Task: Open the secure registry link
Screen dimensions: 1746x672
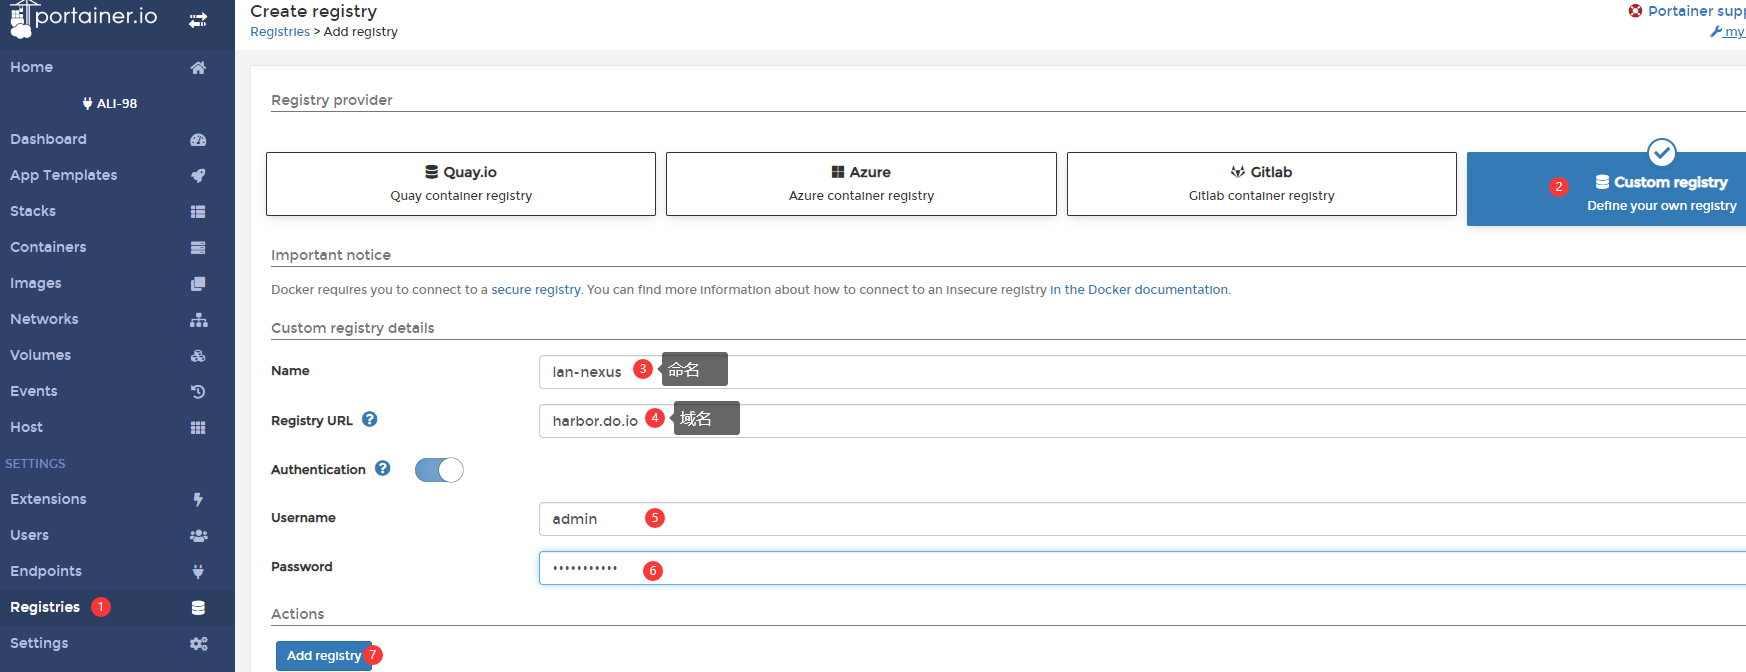Action: point(536,290)
